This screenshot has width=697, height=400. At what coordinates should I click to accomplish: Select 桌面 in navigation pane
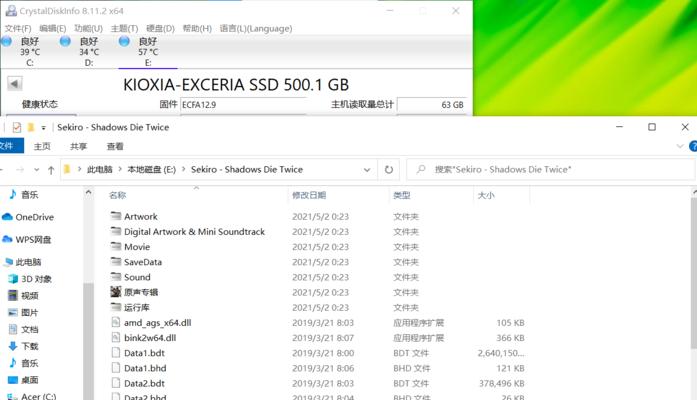(24, 380)
